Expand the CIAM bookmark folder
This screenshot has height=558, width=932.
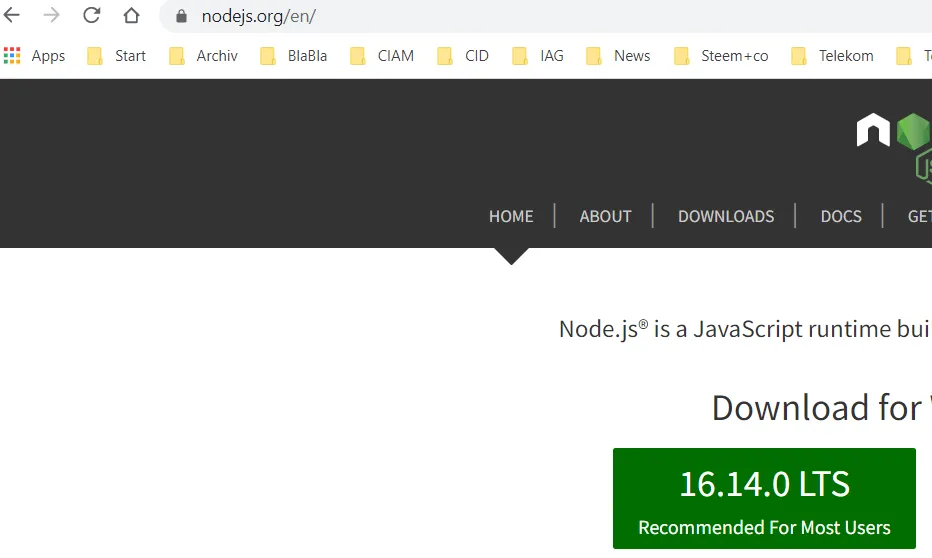click(x=382, y=56)
